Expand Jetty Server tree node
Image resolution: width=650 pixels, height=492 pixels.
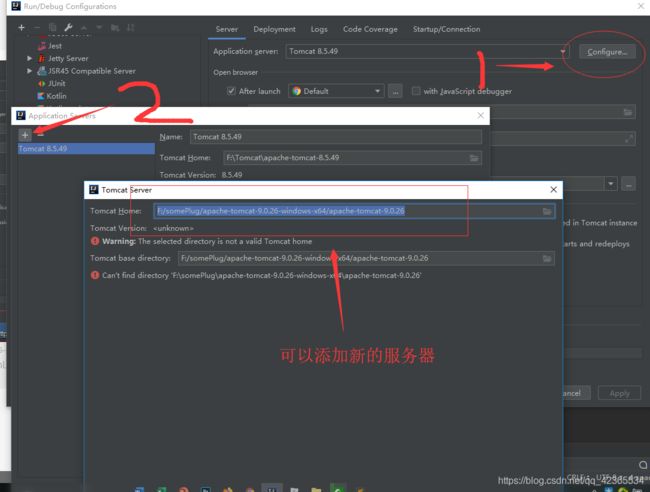(29, 58)
